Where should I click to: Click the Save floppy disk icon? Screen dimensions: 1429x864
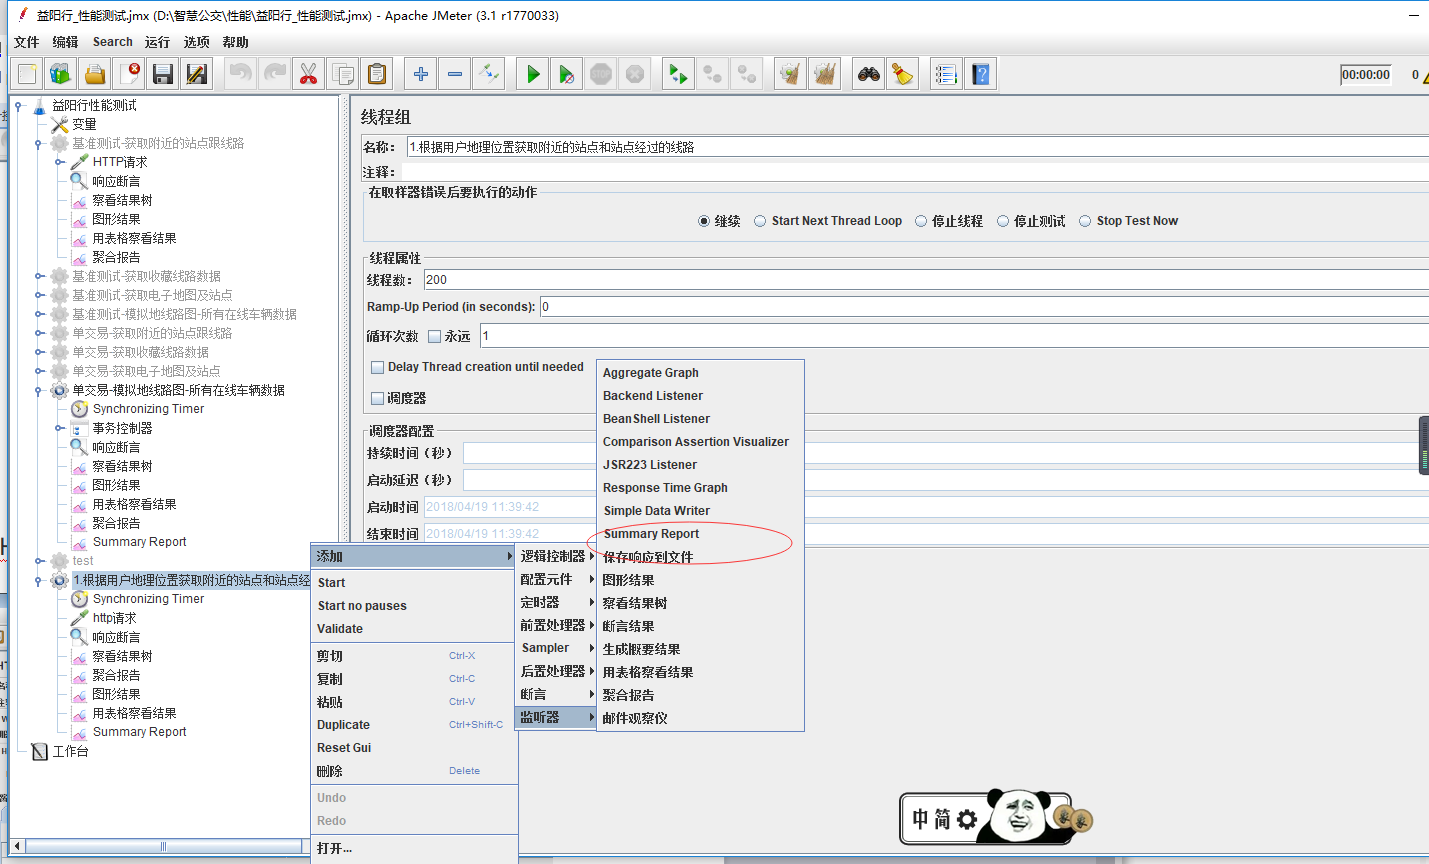(163, 74)
